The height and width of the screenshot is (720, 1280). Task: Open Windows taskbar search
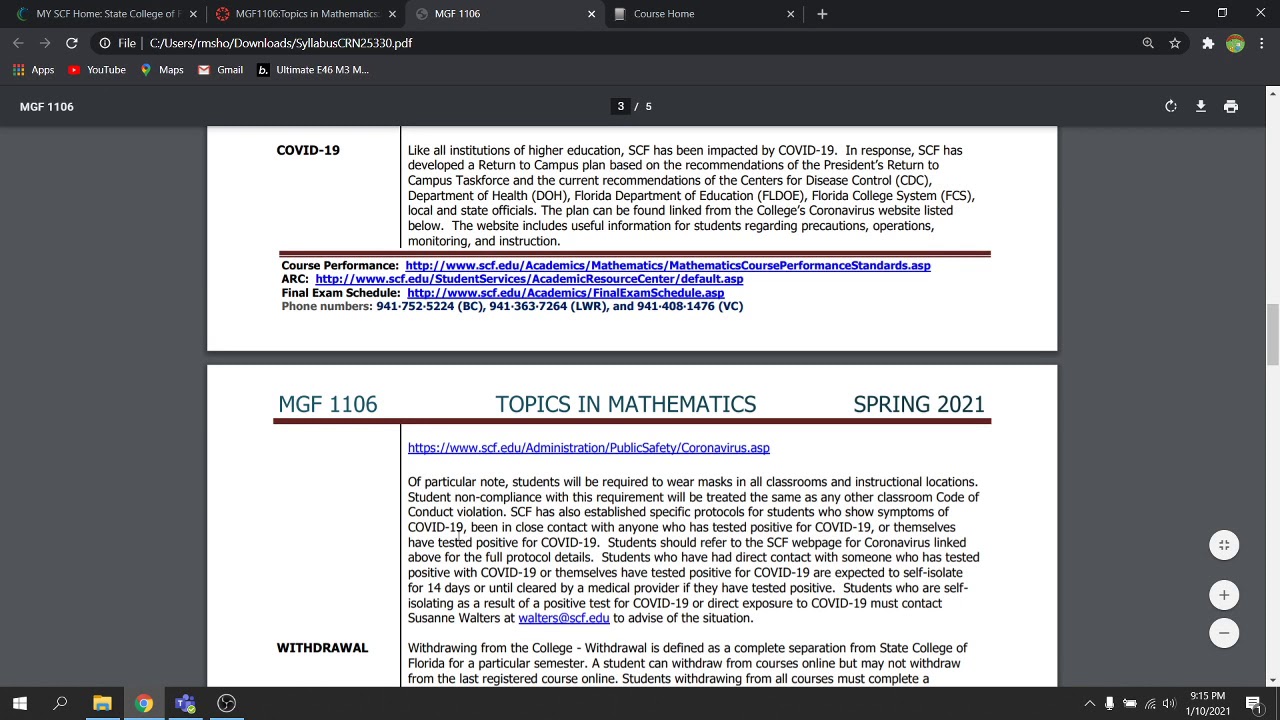60,703
